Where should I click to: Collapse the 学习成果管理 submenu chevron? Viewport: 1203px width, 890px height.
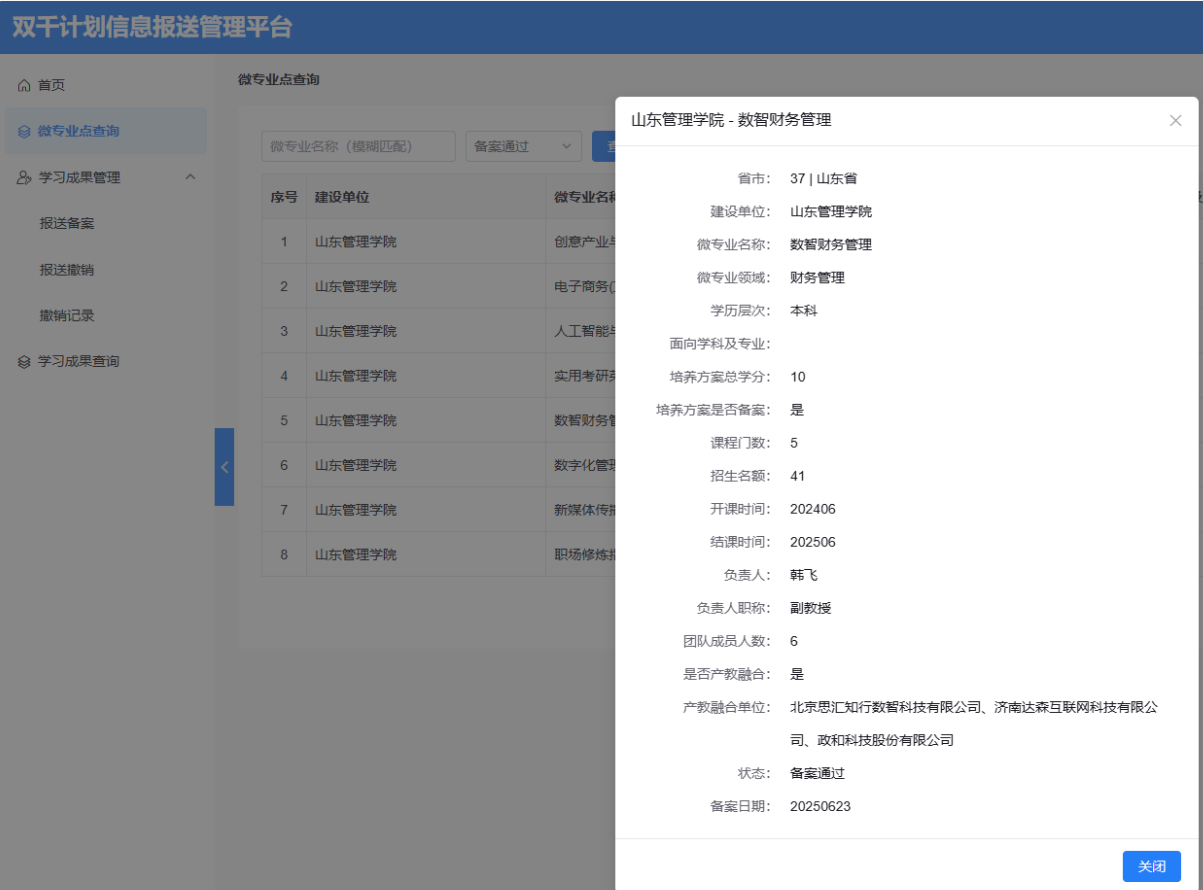[190, 177]
